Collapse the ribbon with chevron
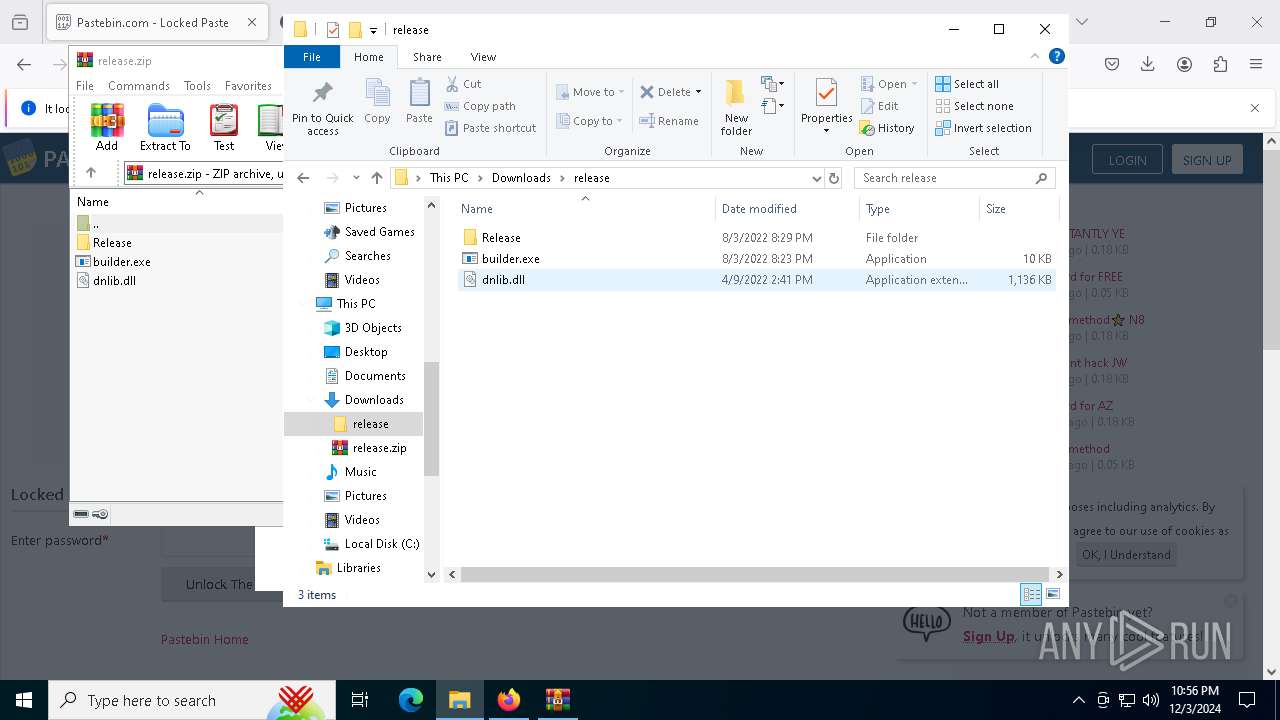Viewport: 1280px width, 720px height. point(1035,57)
